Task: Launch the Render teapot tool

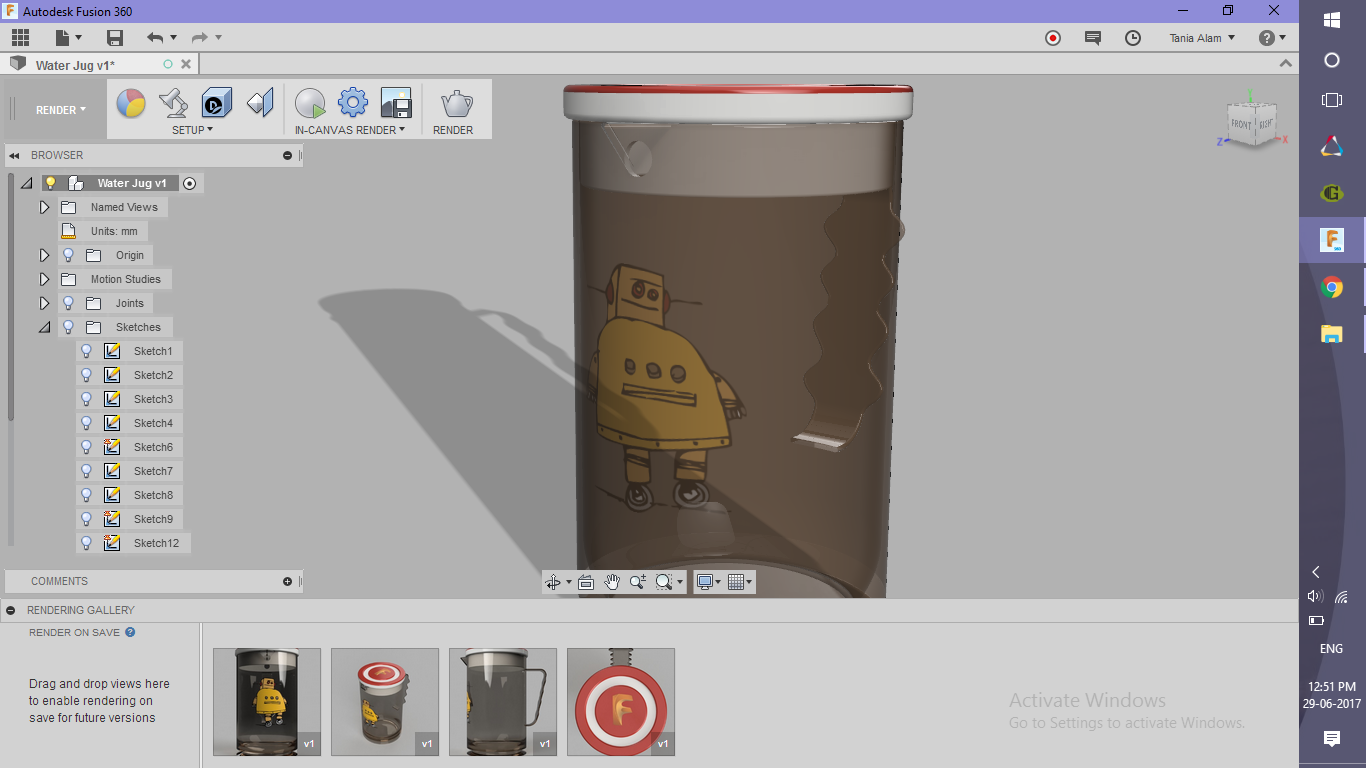Action: tap(456, 102)
